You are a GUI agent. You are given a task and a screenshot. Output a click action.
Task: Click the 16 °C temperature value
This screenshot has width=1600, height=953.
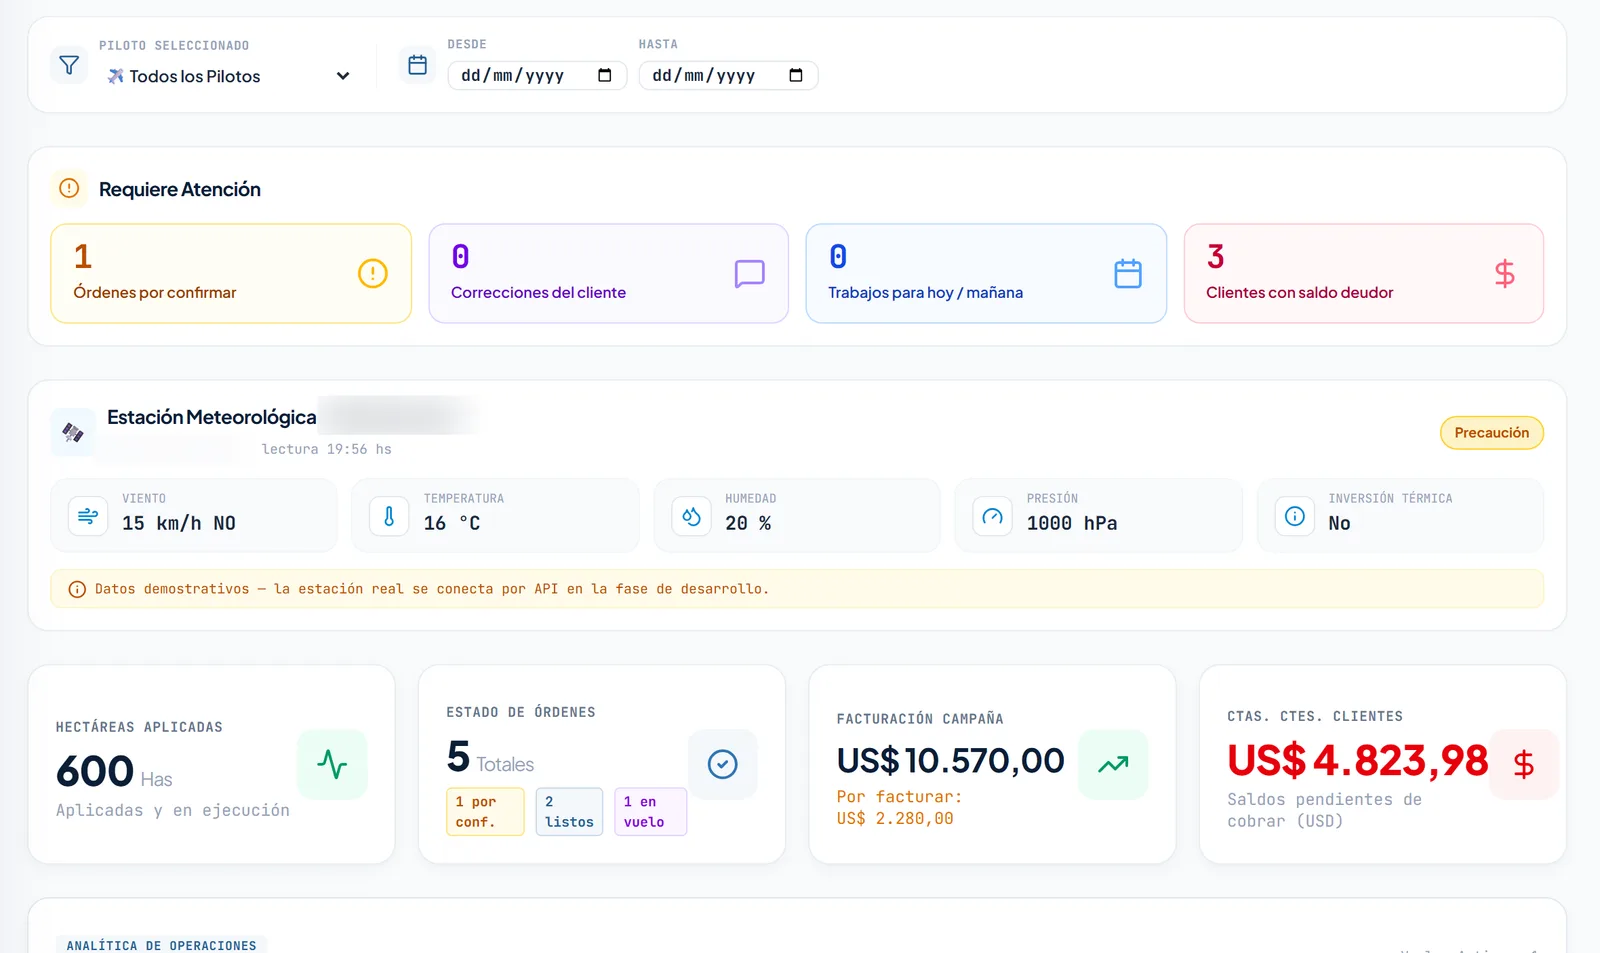click(x=452, y=523)
